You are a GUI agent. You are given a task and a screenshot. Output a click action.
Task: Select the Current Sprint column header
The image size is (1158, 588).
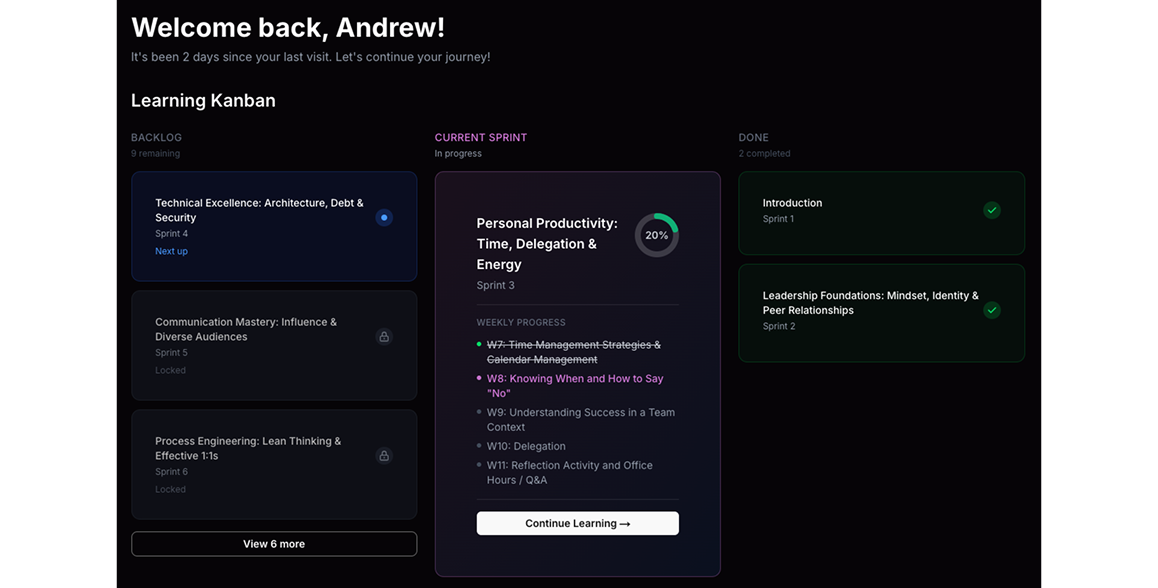click(x=481, y=137)
